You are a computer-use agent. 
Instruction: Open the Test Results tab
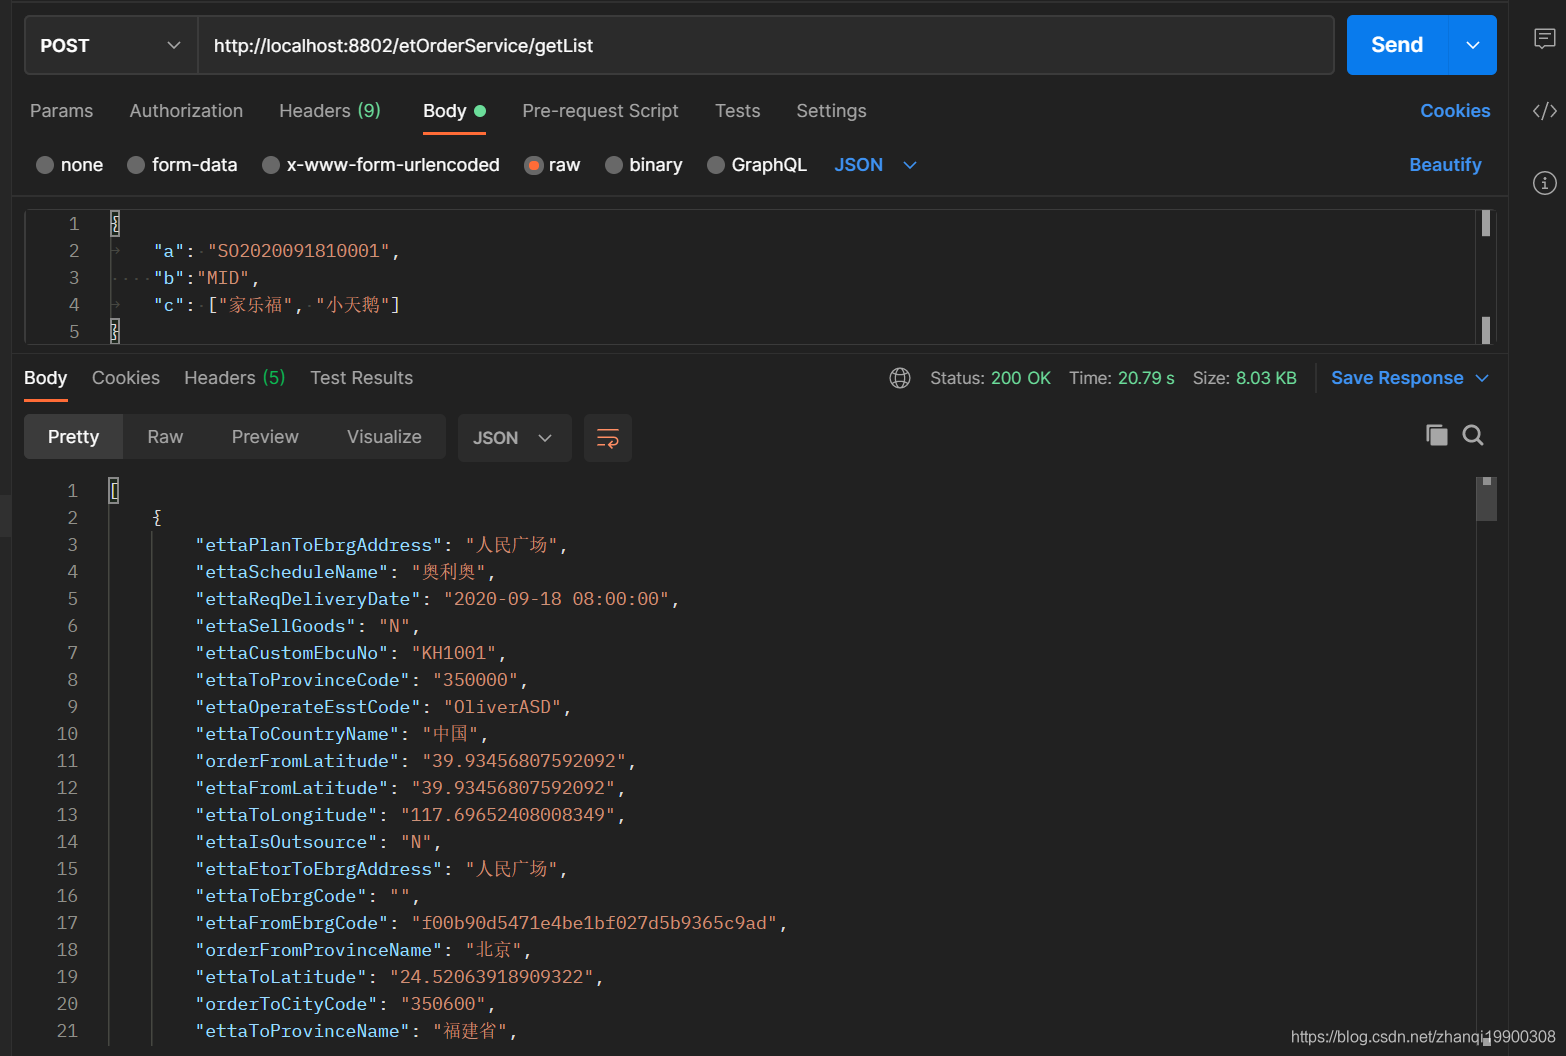361,378
